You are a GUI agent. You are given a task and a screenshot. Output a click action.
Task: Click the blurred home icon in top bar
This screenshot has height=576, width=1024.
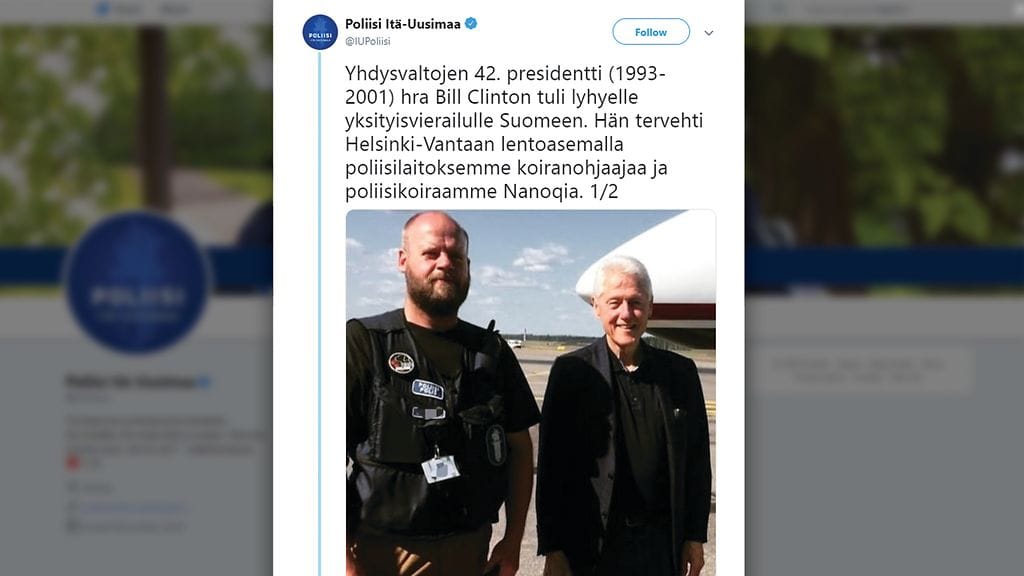103,9
